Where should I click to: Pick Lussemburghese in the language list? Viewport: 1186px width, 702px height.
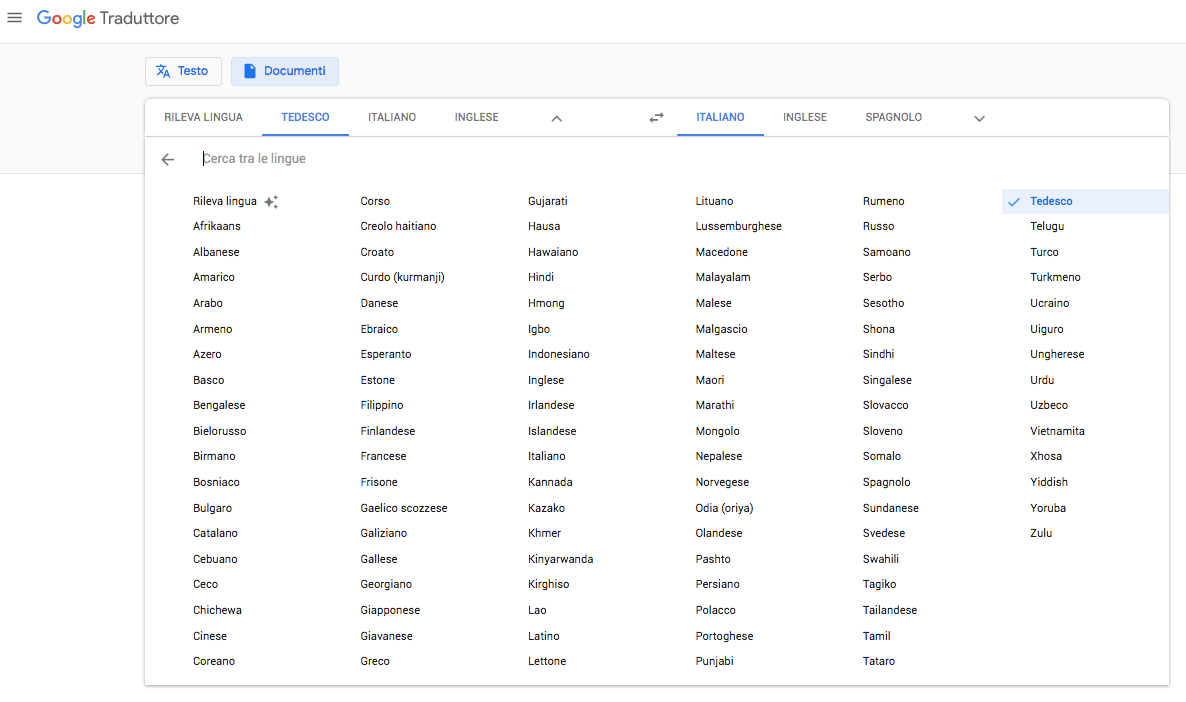click(x=738, y=226)
